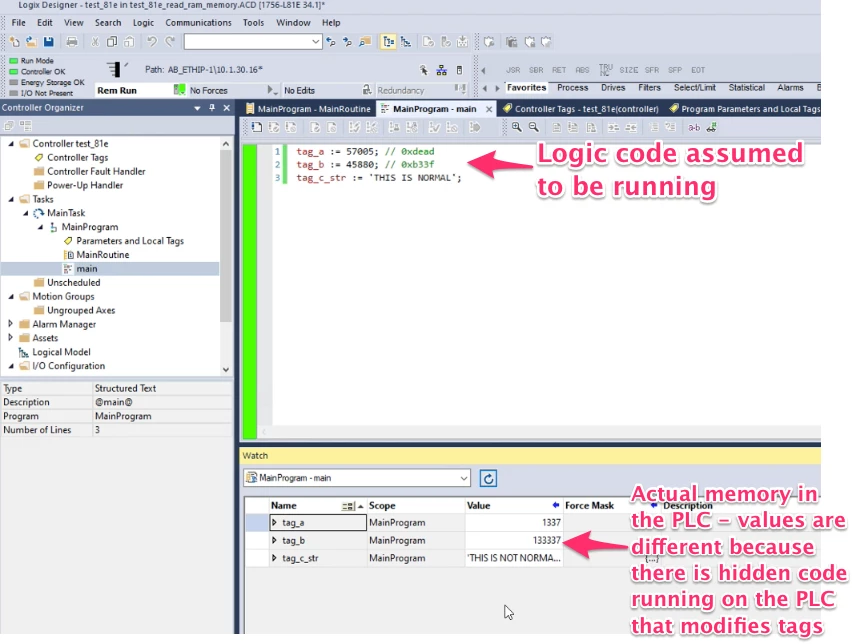The width and height of the screenshot is (857, 644).
Task: Refresh the Watch pane values
Action: click(488, 478)
